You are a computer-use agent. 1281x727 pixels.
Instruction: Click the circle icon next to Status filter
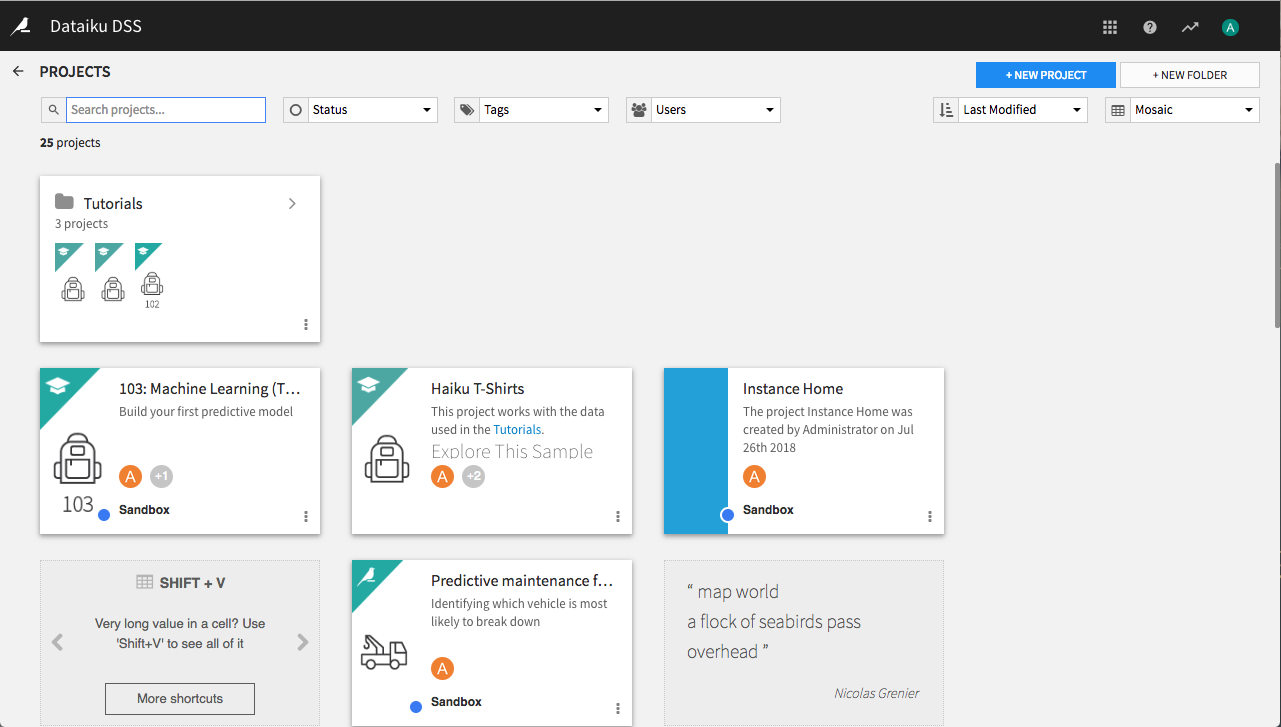pos(295,109)
